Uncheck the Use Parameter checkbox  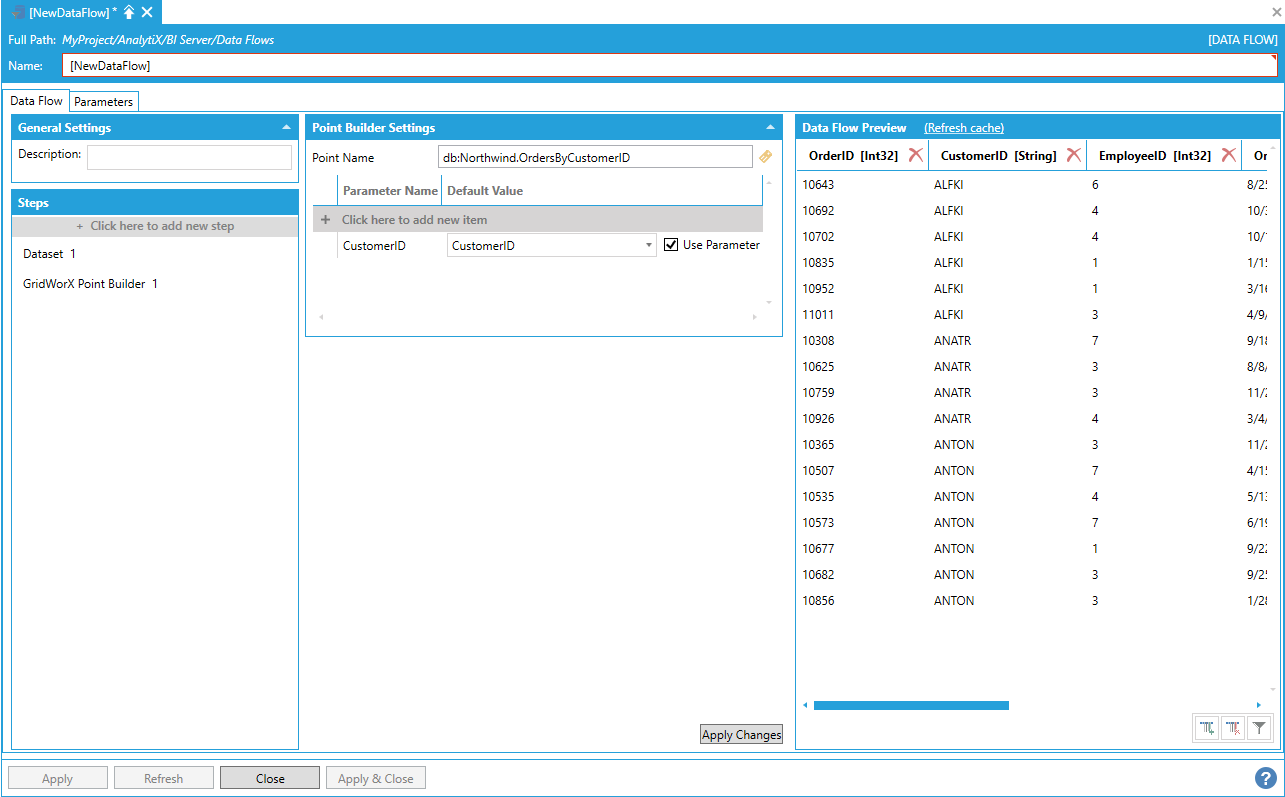coord(671,245)
